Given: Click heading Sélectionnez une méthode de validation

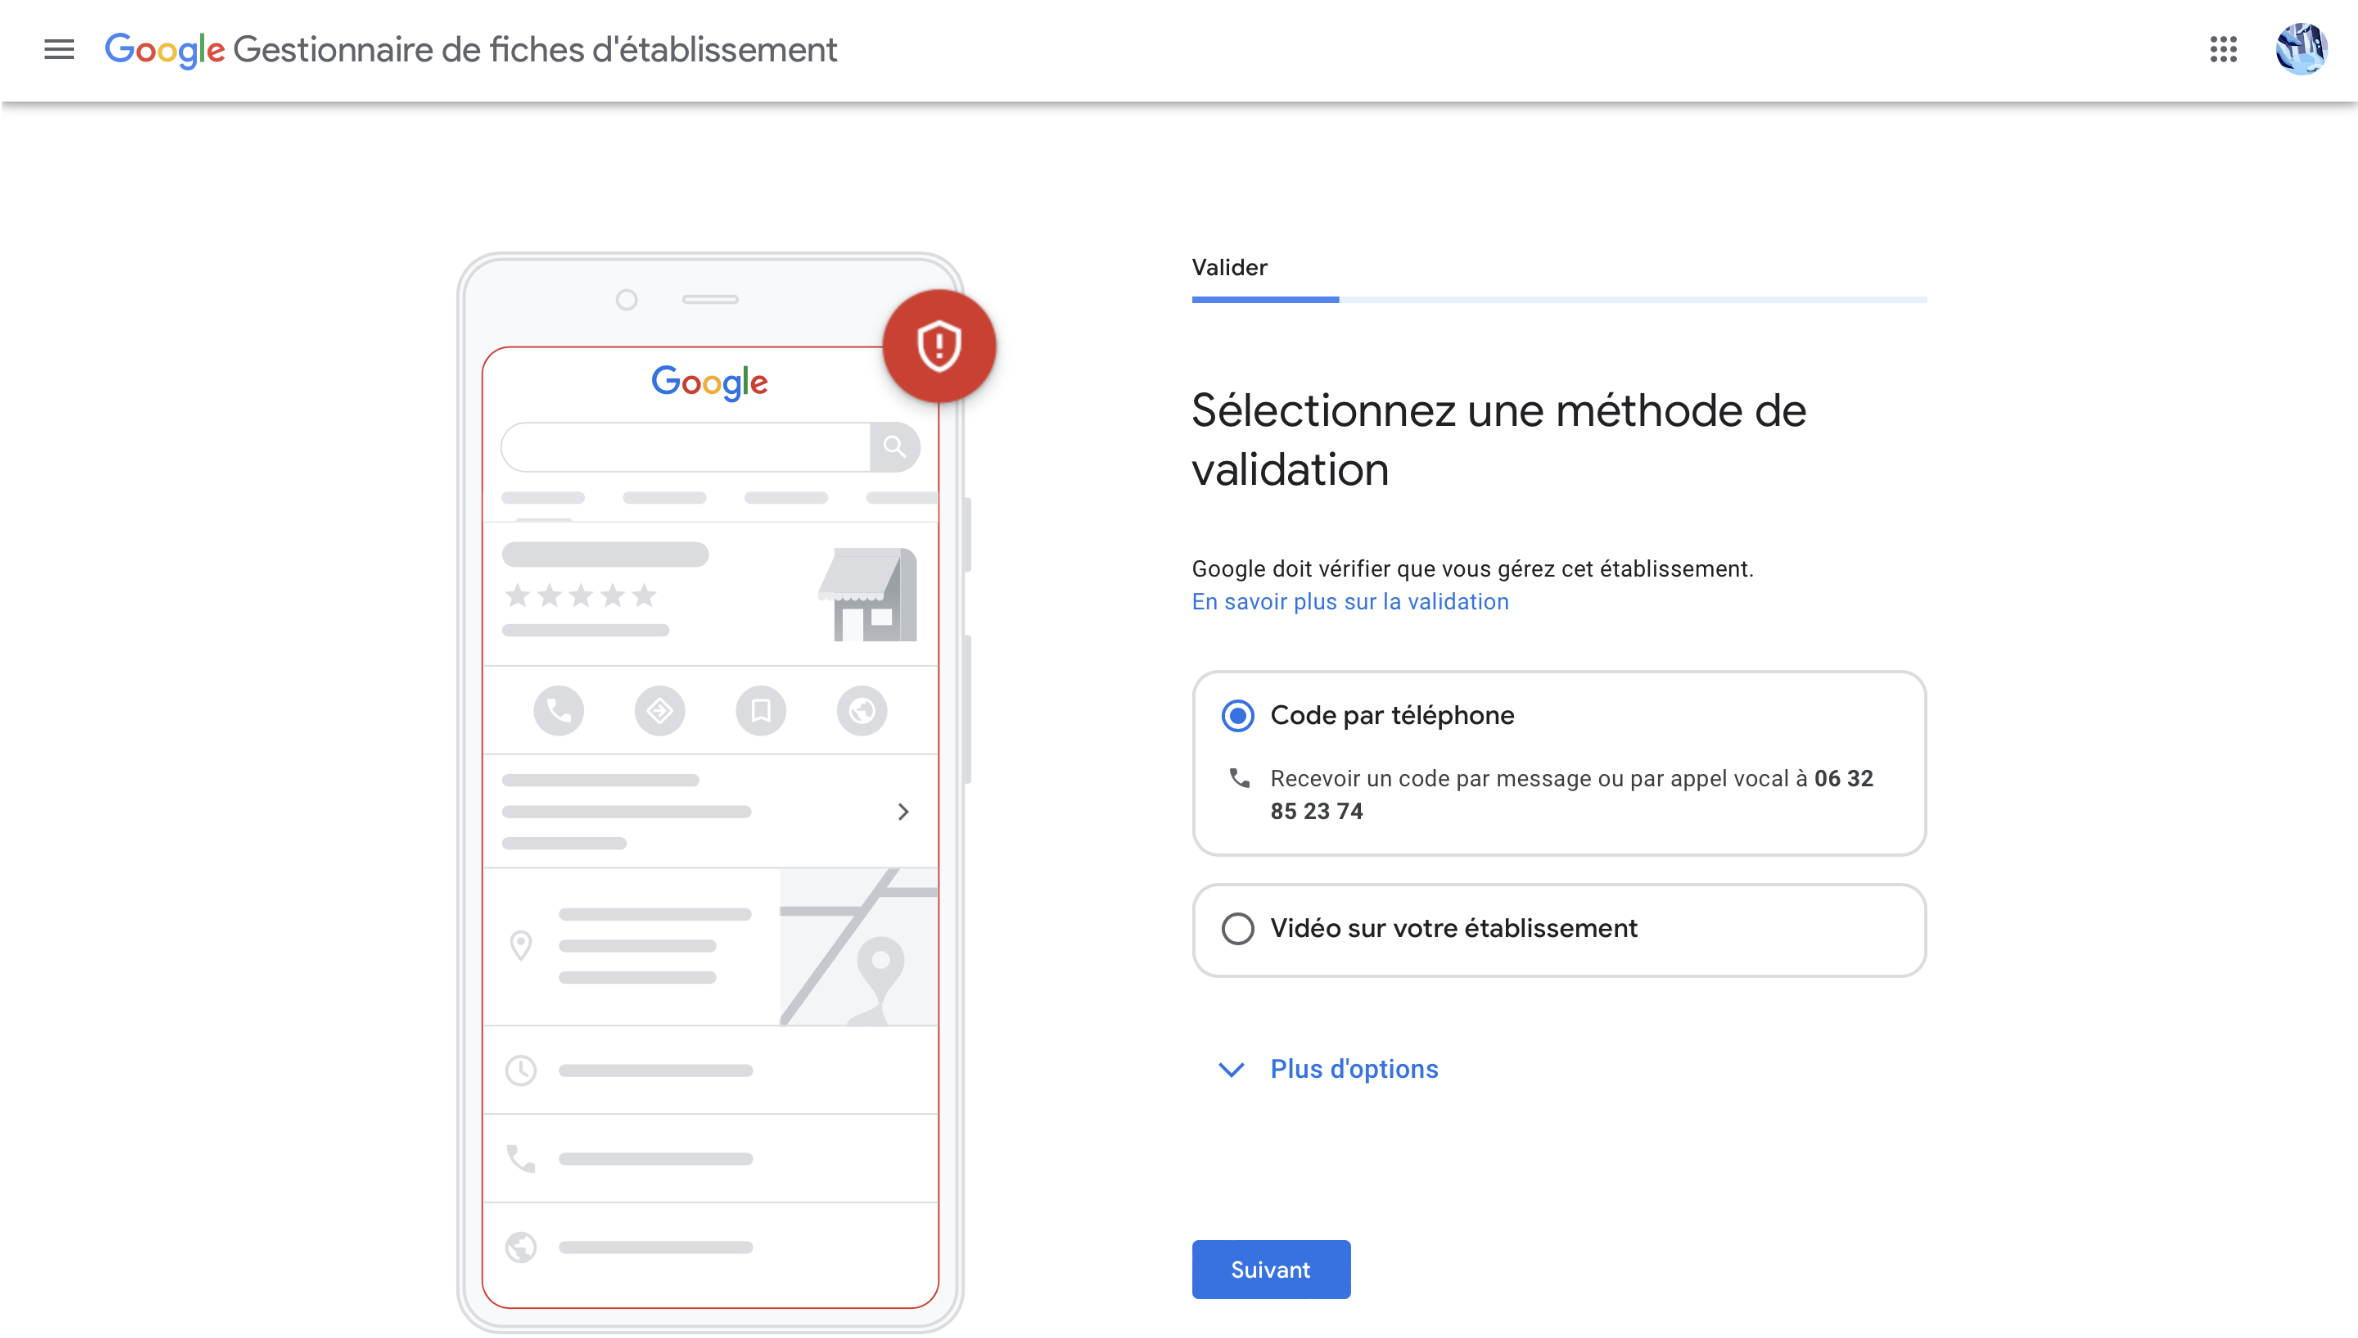Looking at the screenshot, I should pyautogui.click(x=1498, y=440).
